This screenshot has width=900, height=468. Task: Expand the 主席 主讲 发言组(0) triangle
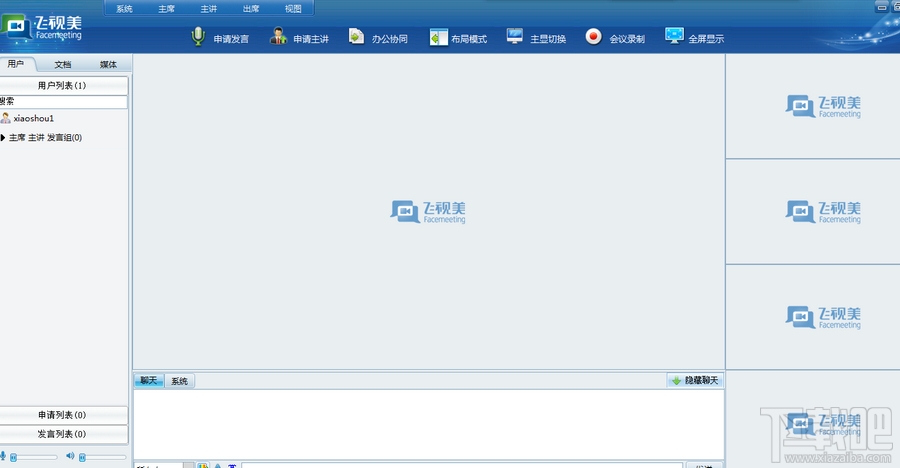(x=3, y=138)
